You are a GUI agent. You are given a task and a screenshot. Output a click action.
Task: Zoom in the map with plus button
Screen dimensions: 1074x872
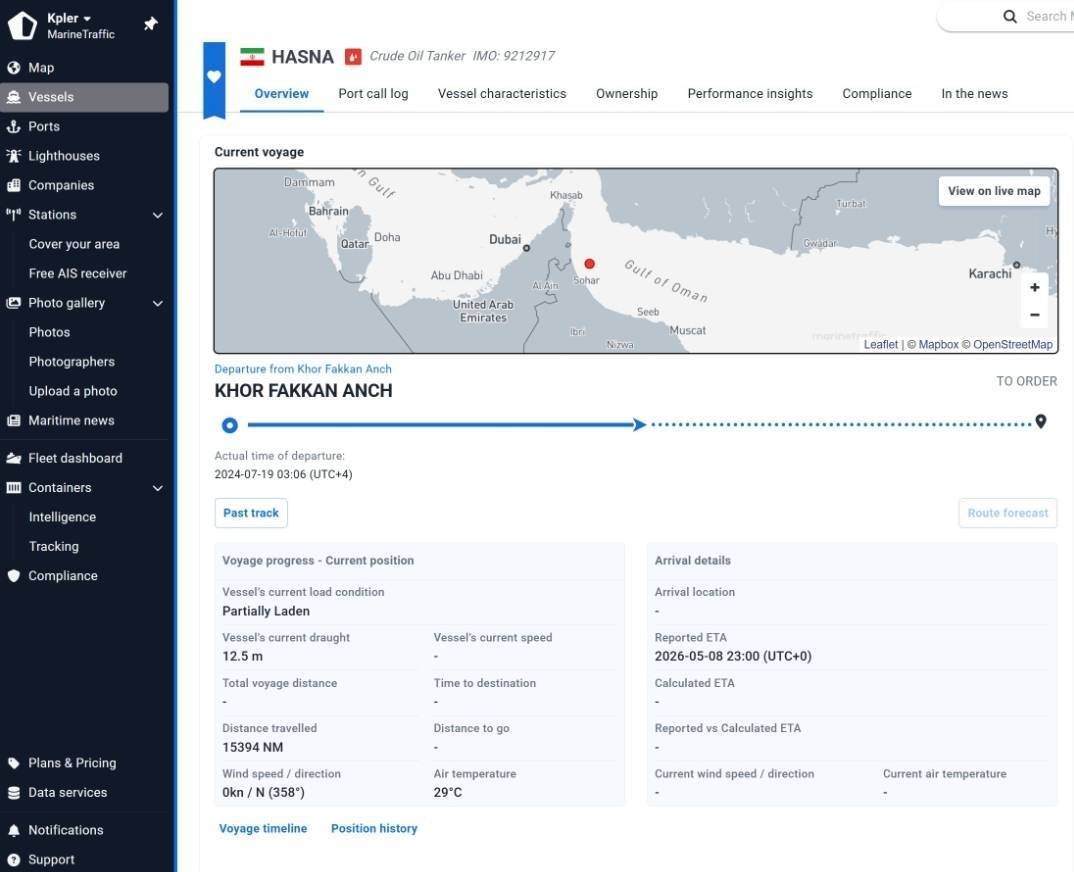[x=1035, y=288]
